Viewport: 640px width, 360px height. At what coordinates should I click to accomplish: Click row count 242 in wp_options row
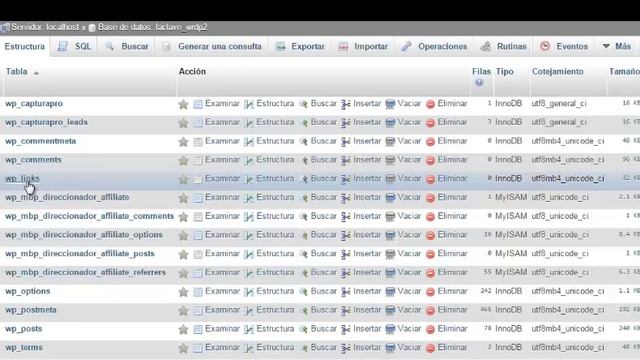pos(486,291)
